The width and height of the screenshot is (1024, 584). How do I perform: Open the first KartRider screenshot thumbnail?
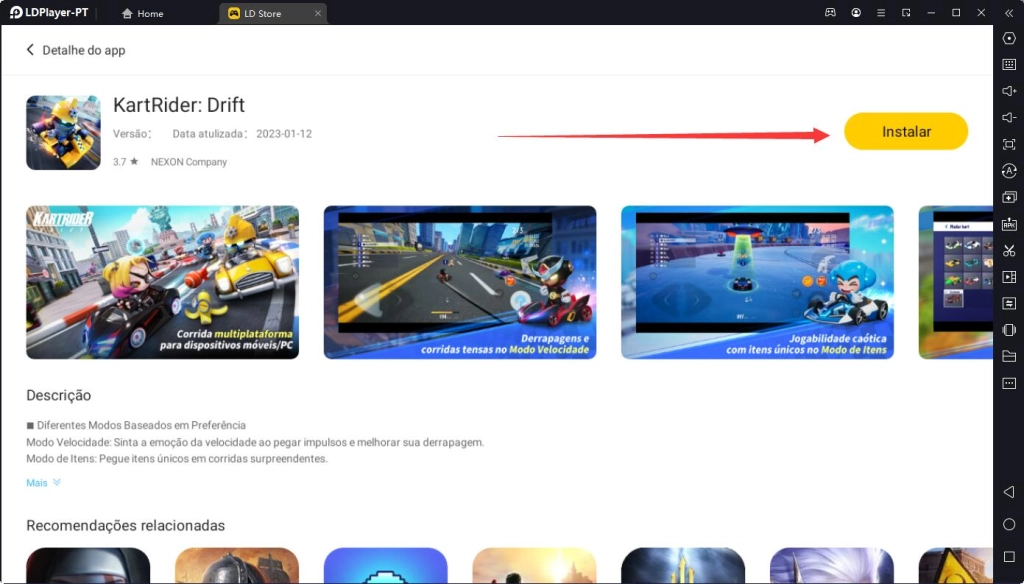coord(162,282)
